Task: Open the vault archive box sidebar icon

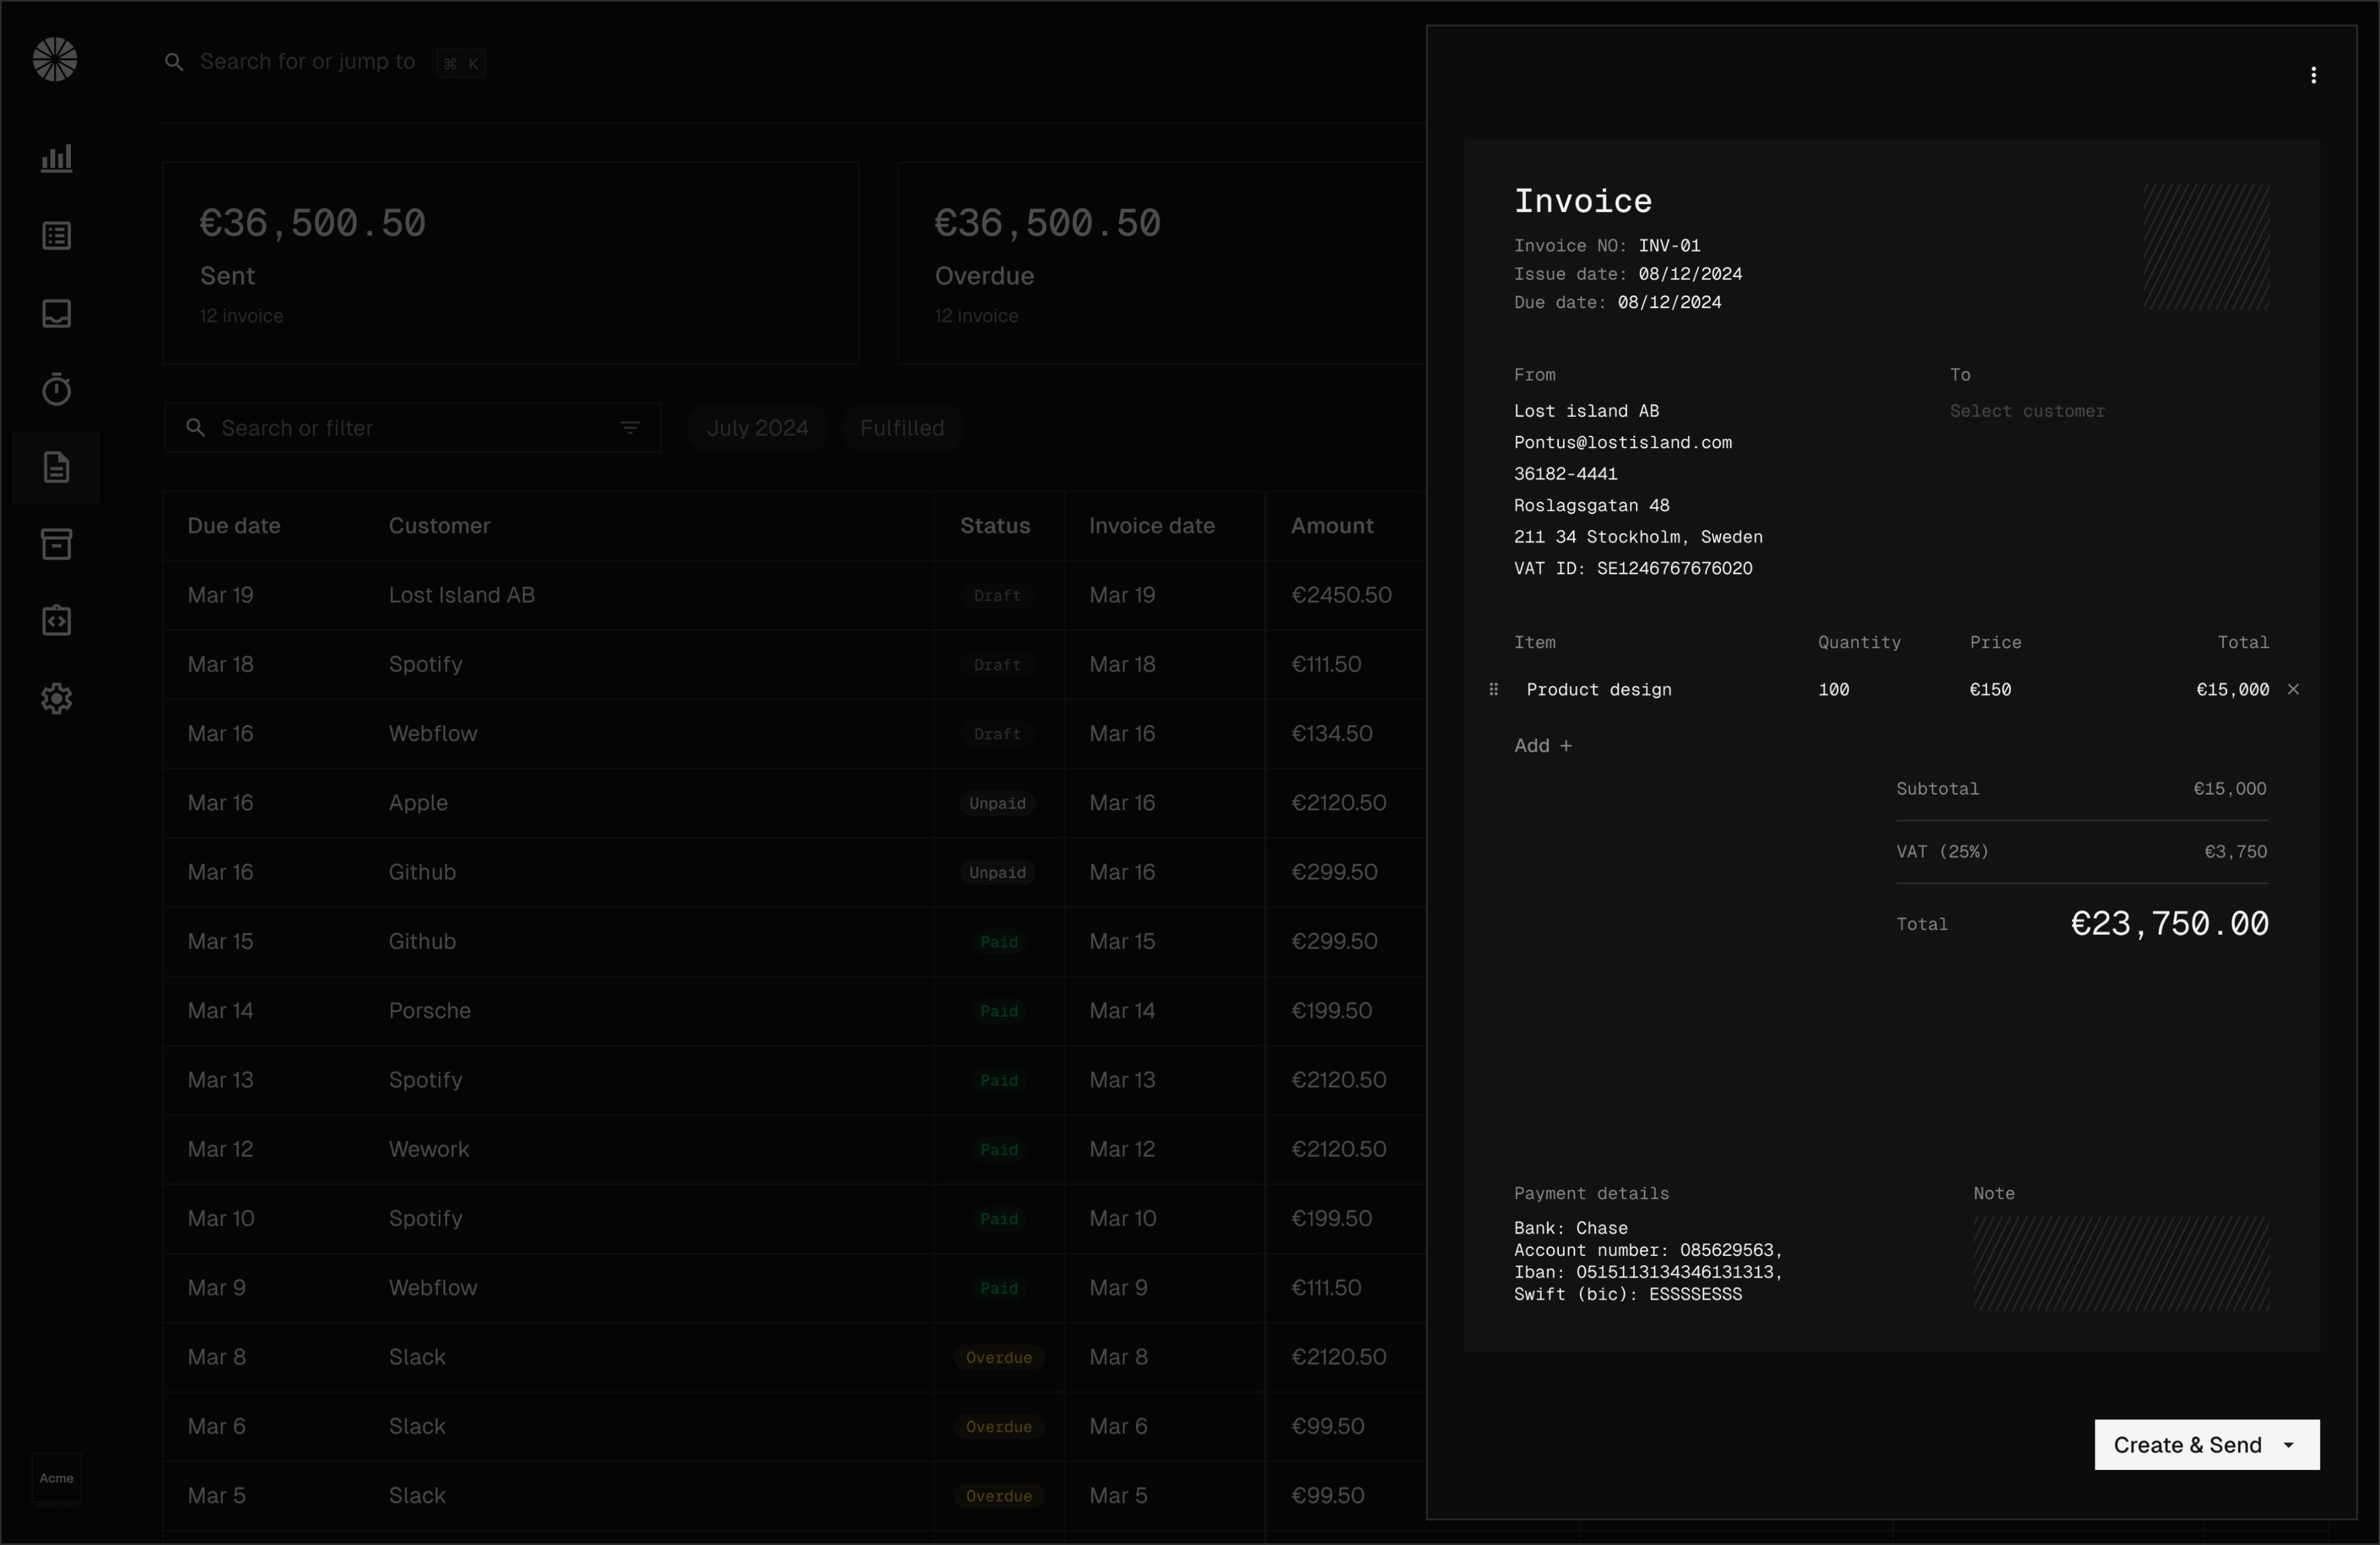Action: point(56,544)
